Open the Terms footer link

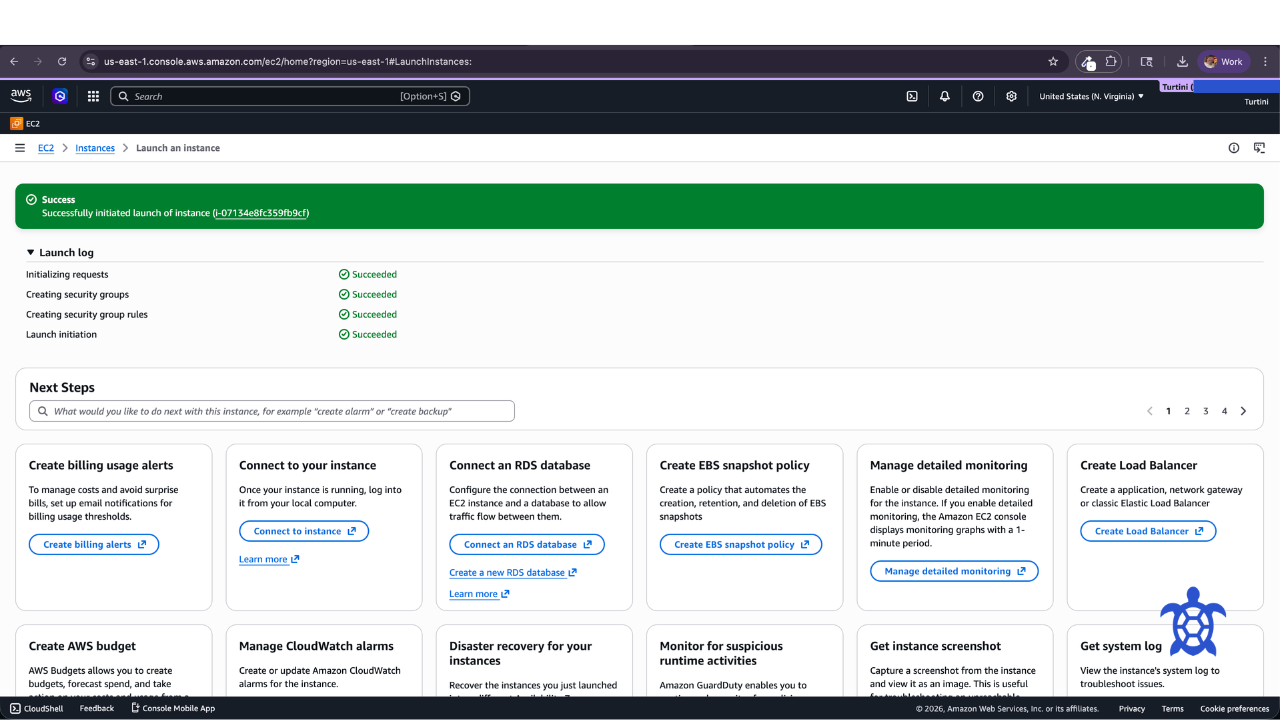1173,708
